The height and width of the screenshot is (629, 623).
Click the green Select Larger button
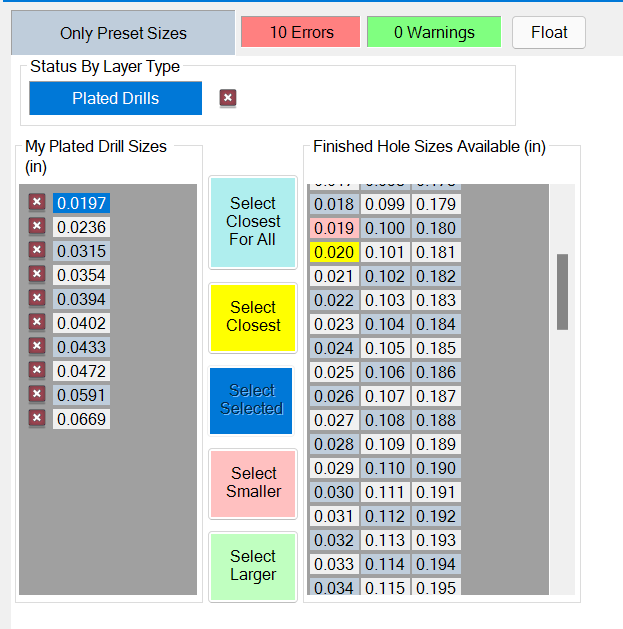click(x=253, y=566)
